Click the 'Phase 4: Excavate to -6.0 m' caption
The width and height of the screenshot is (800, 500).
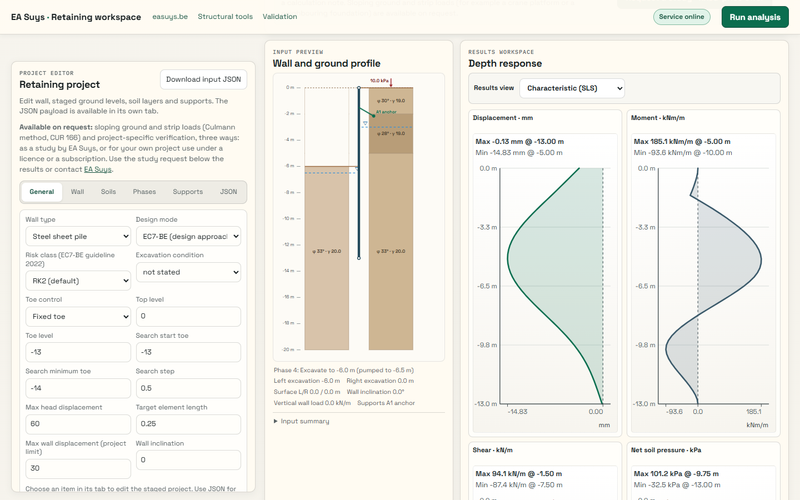pos(343,370)
